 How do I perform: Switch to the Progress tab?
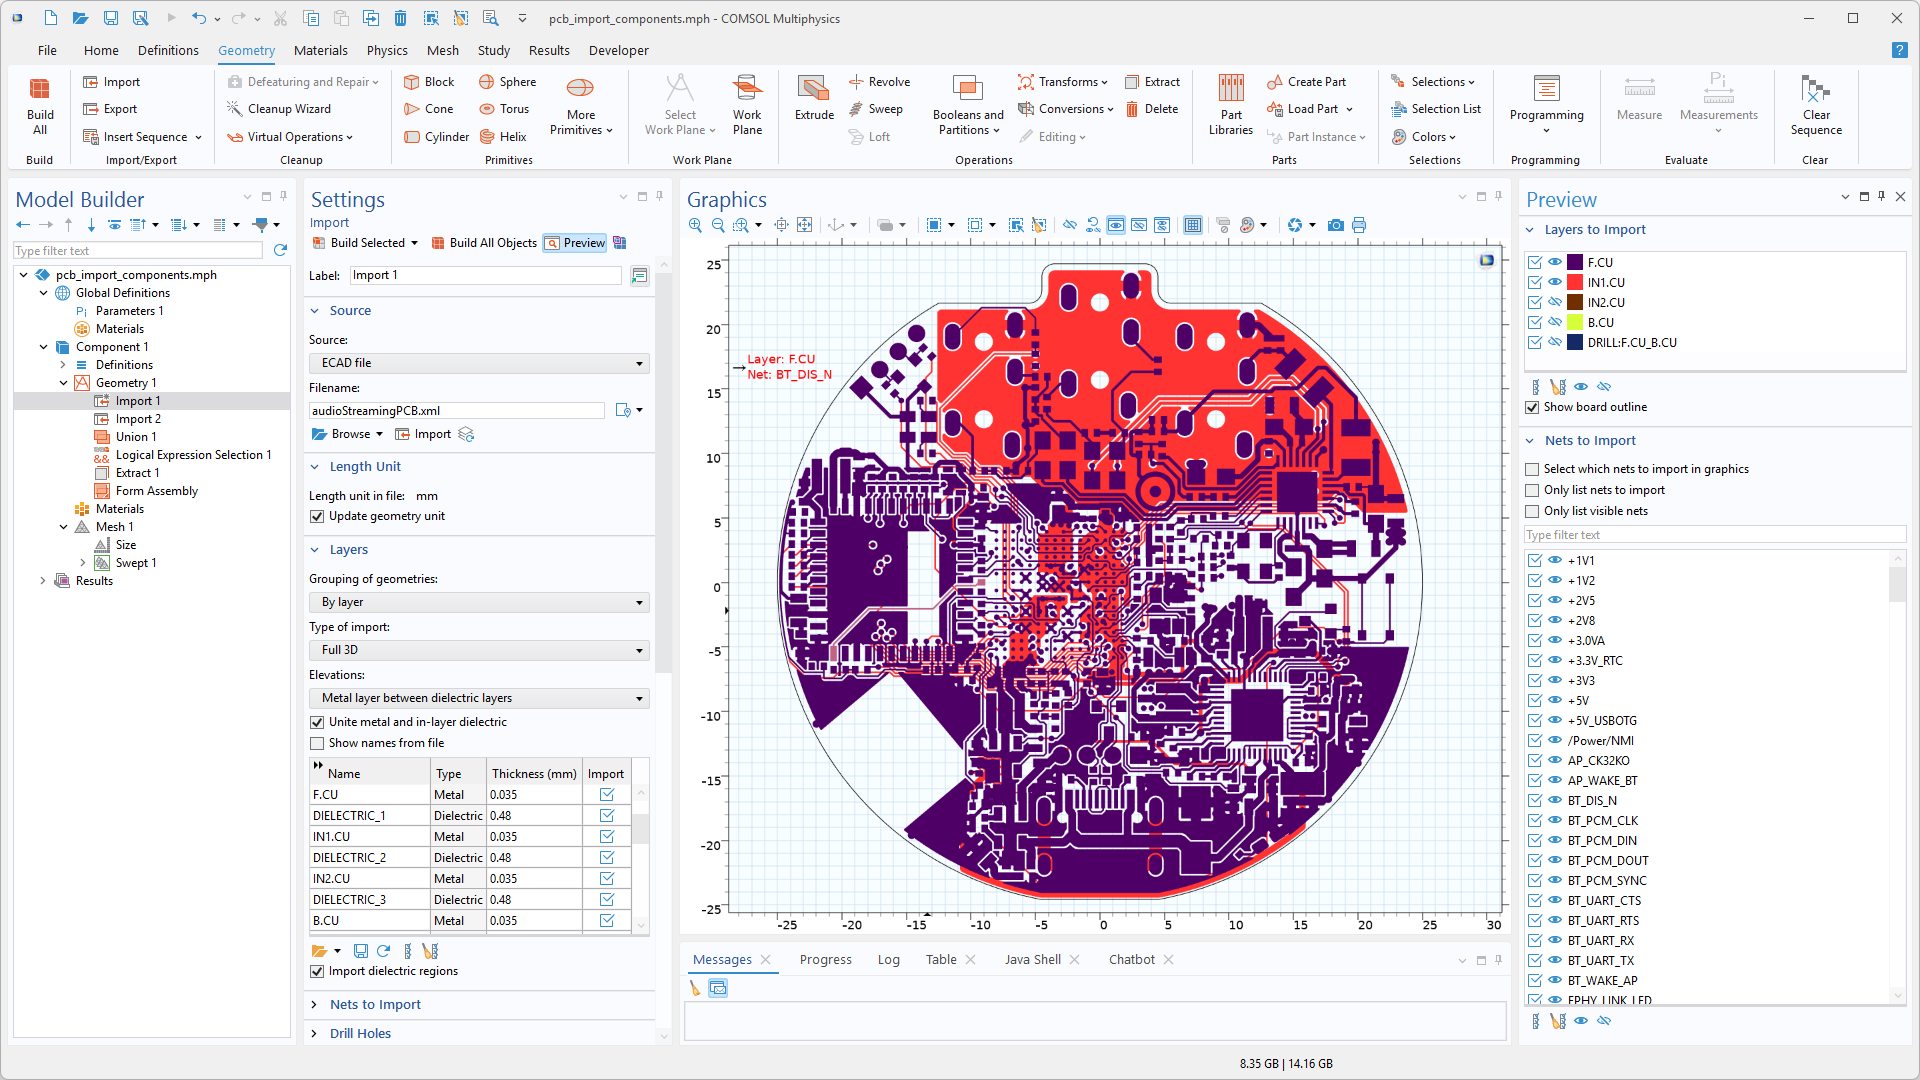coord(826,959)
